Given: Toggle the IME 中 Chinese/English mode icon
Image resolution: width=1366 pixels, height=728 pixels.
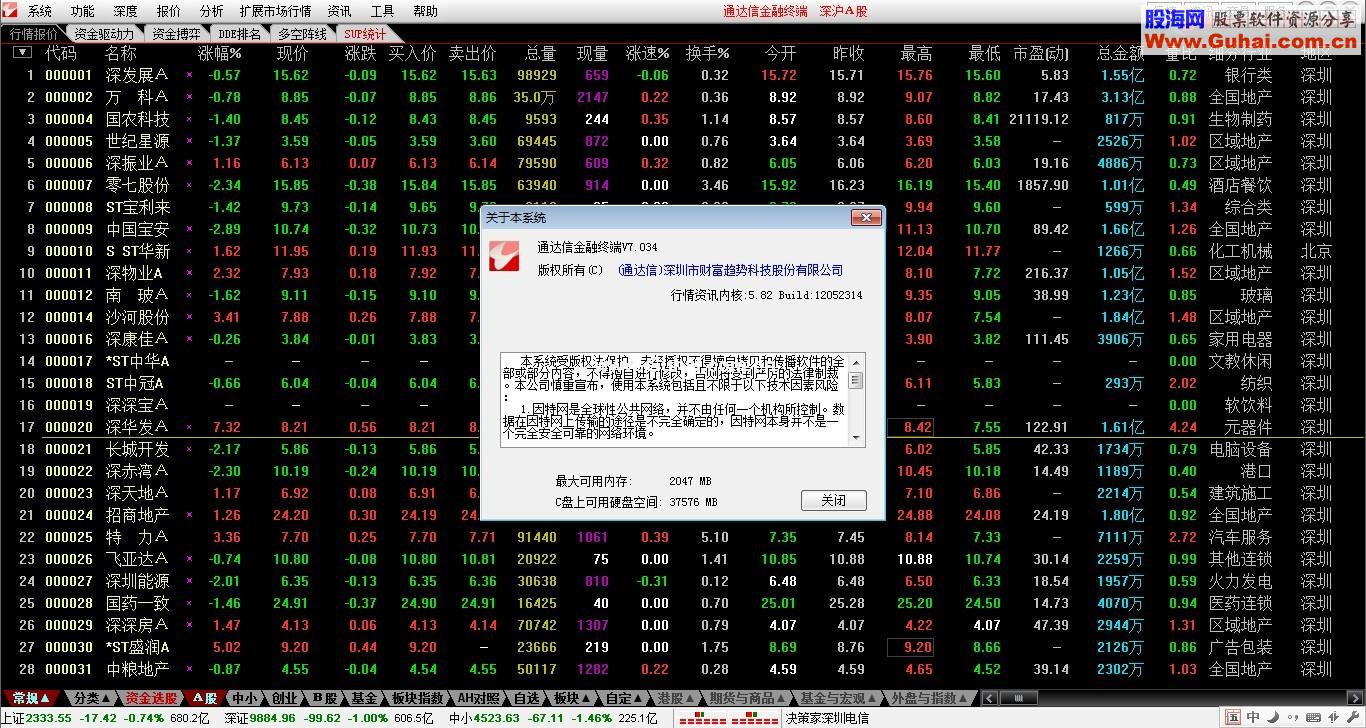Looking at the screenshot, I should 1253,718.
